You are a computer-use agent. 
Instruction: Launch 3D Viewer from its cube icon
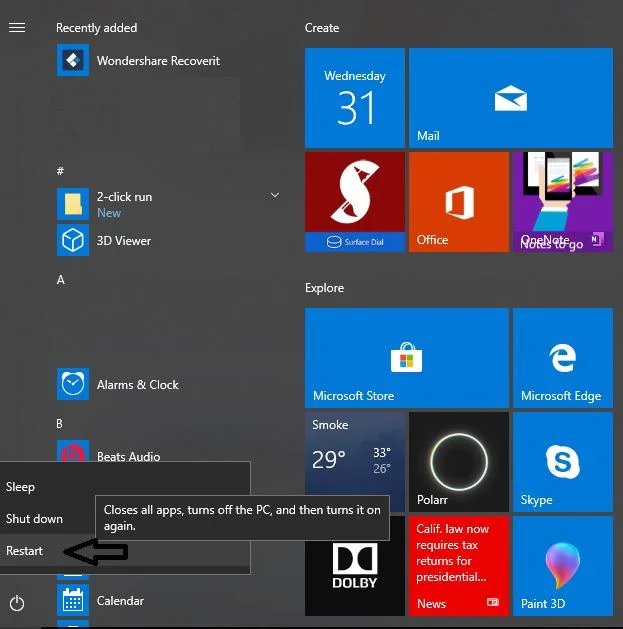[x=73, y=240]
